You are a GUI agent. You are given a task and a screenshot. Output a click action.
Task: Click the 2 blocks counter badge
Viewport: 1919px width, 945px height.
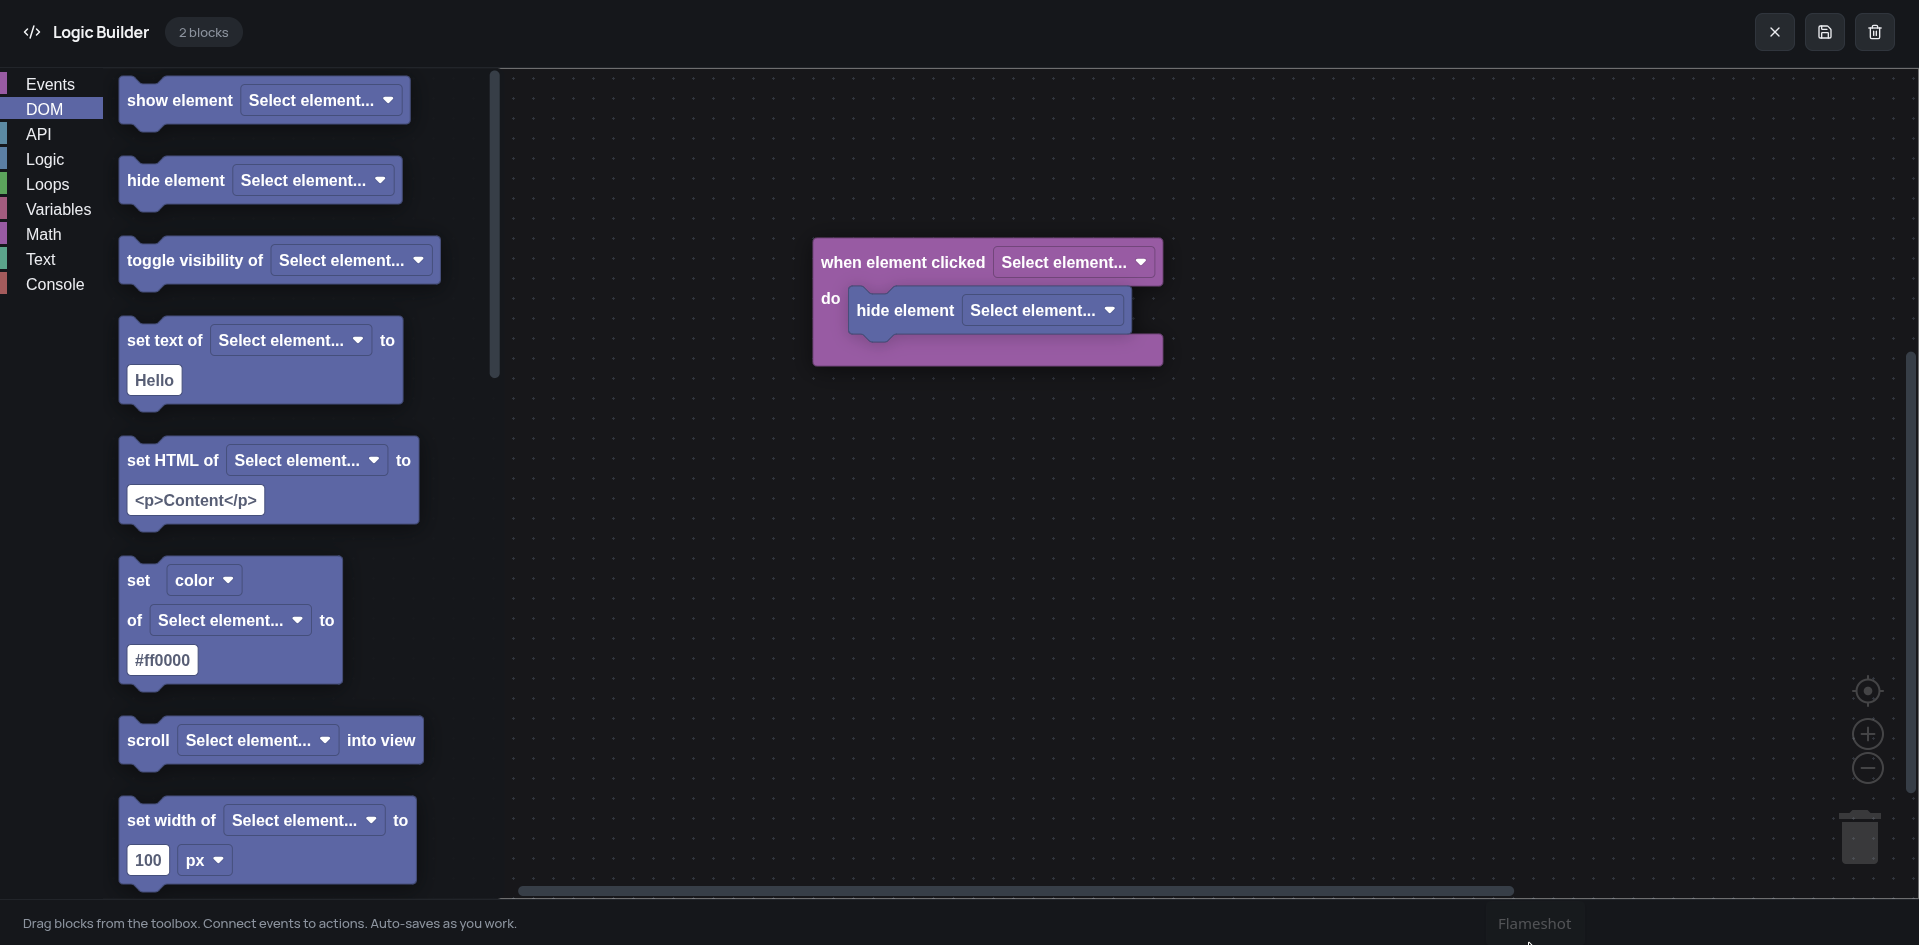click(203, 31)
